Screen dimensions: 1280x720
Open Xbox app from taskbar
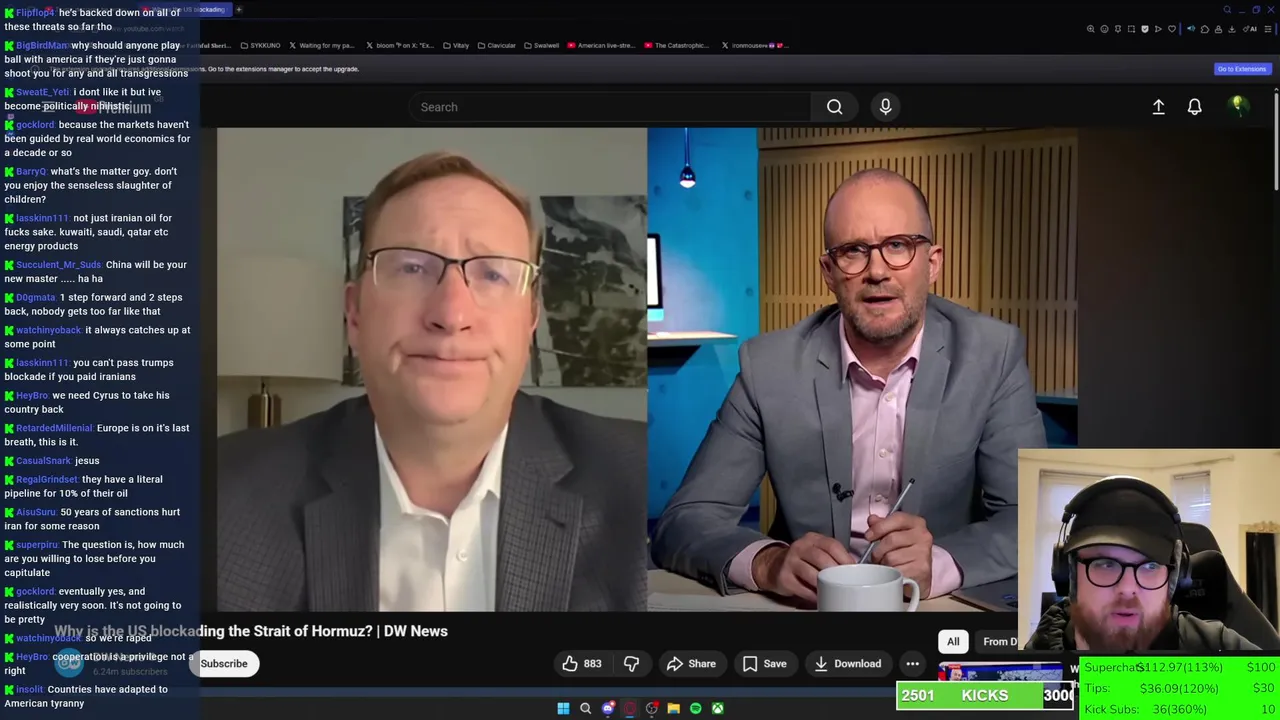click(717, 708)
